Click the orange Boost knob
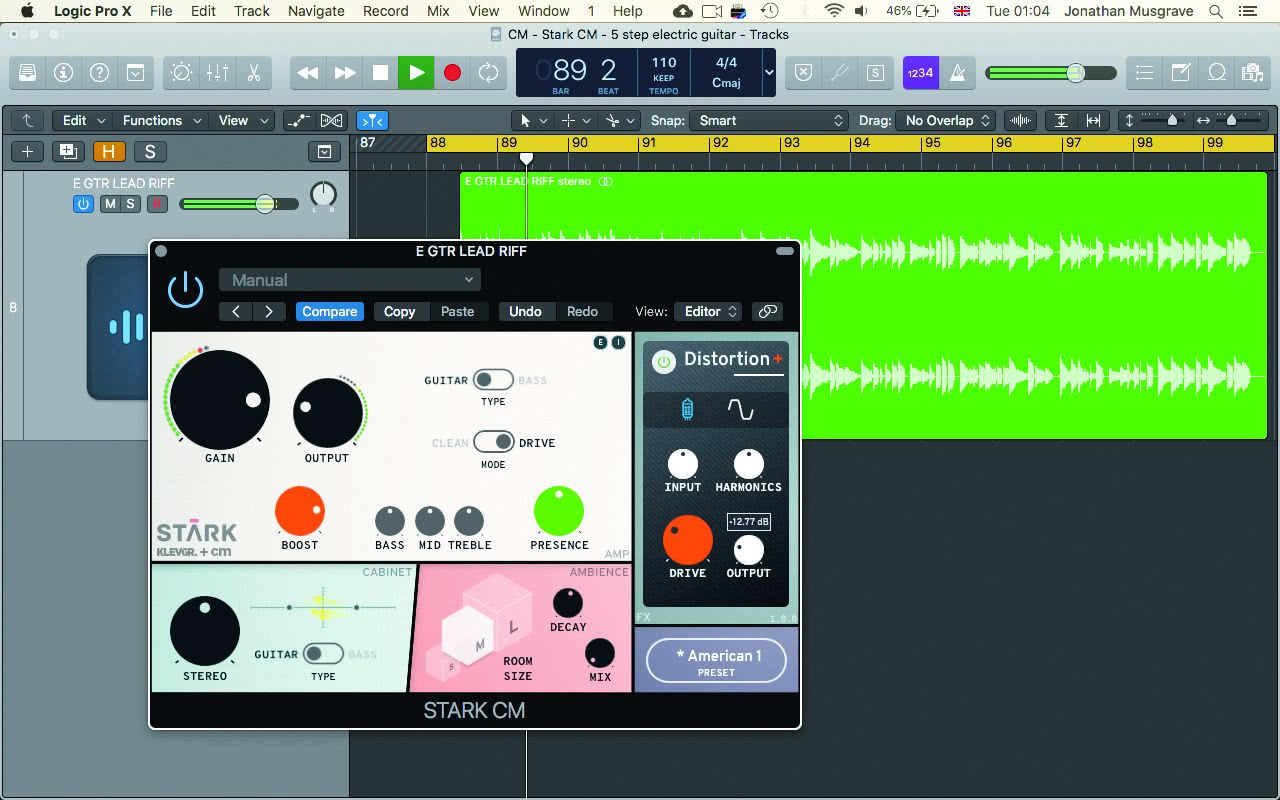1280x800 pixels. point(300,511)
